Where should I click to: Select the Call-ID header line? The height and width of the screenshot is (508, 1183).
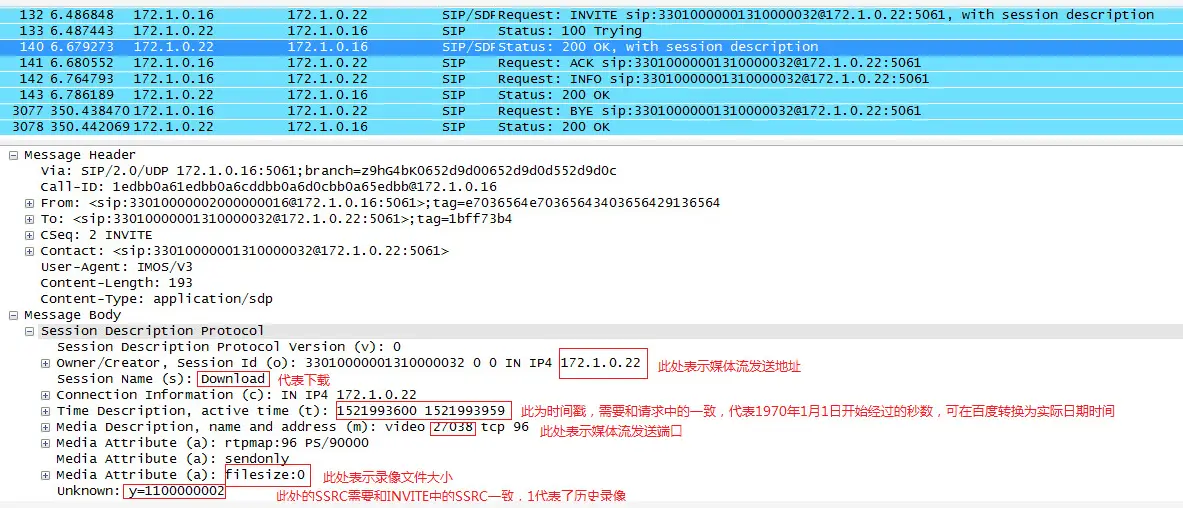pyautogui.click(x=268, y=187)
